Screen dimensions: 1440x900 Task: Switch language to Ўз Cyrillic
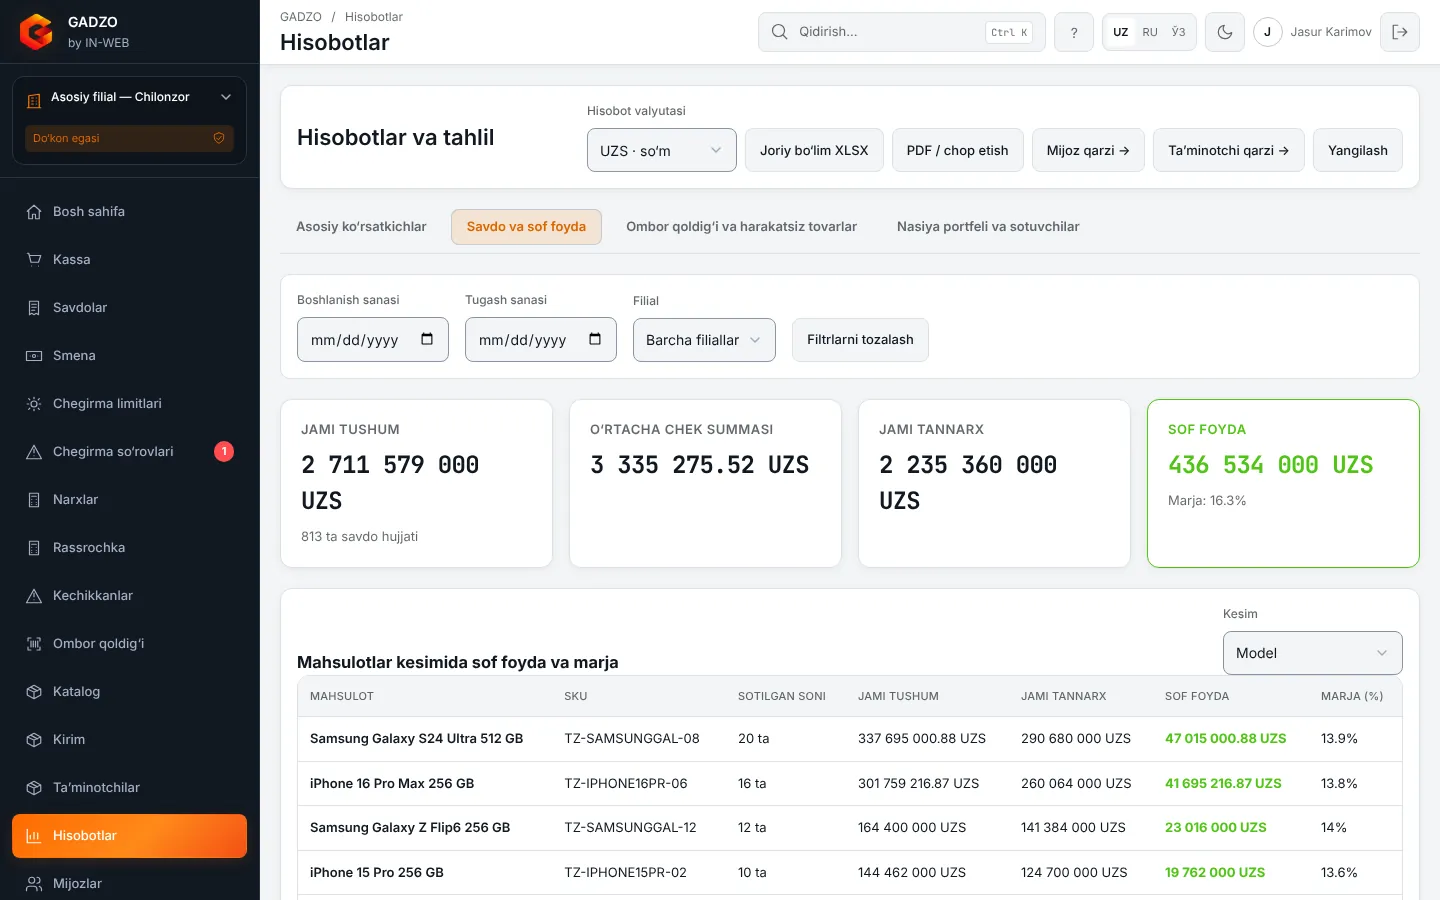[x=1179, y=32]
